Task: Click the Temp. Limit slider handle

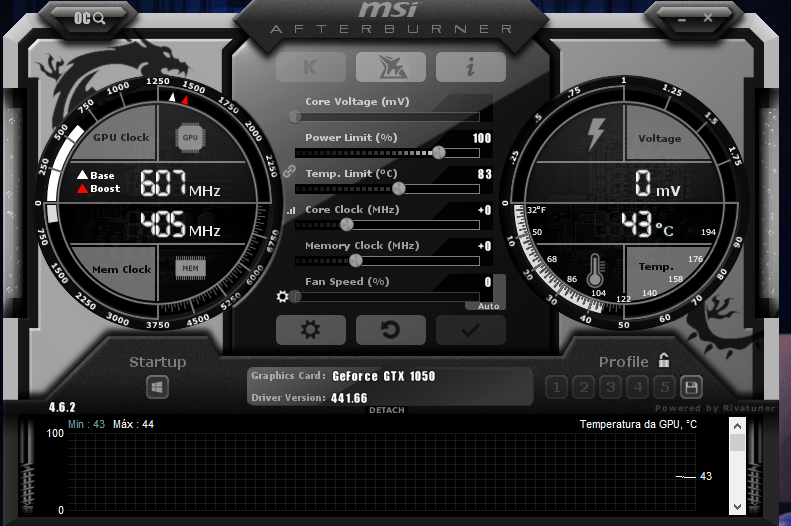Action: 399,189
